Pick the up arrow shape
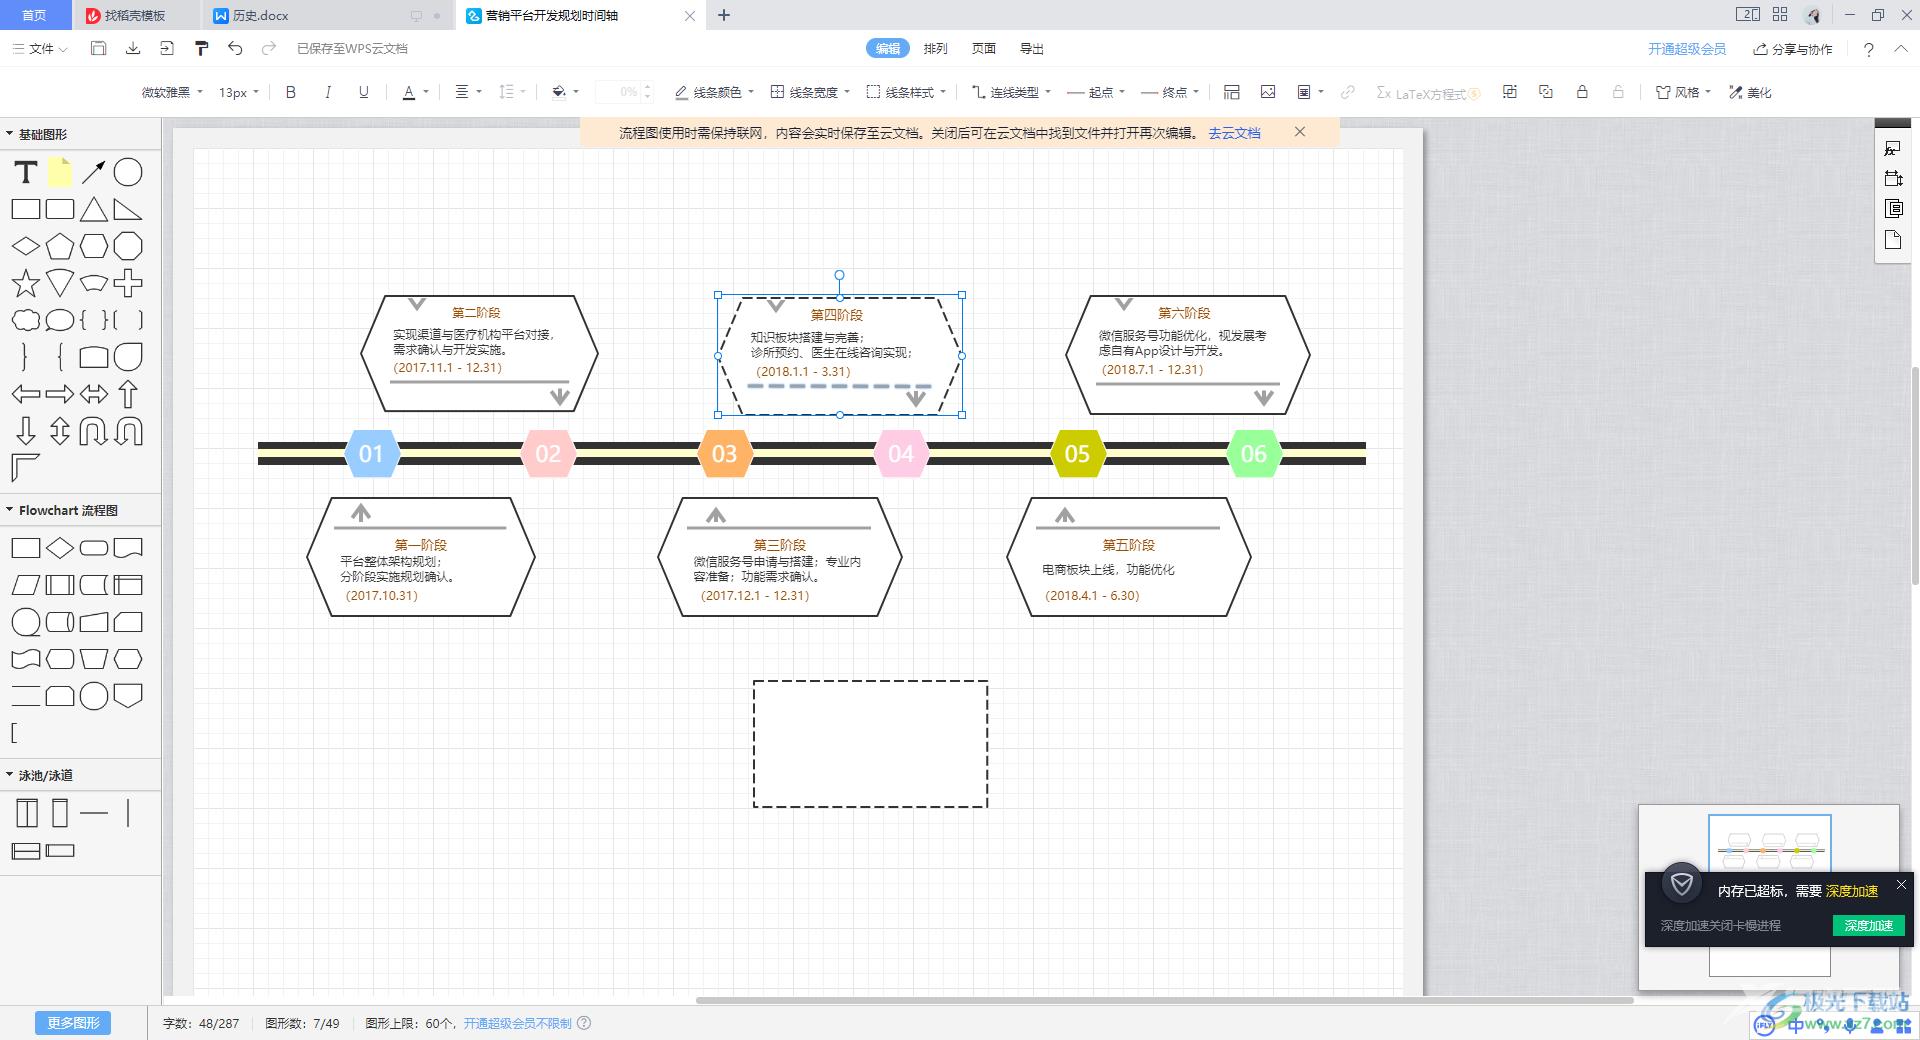The image size is (1920, 1040). [x=128, y=394]
